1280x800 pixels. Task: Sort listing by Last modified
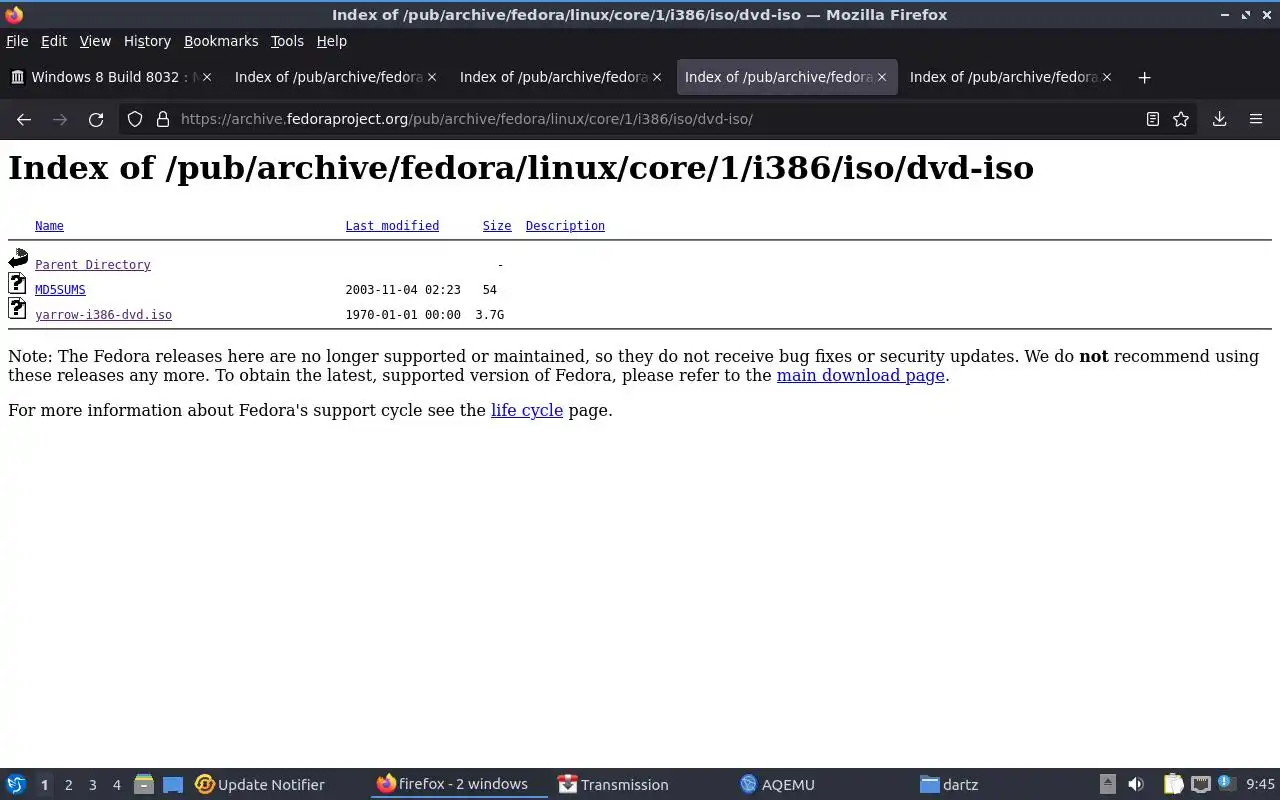pos(392,226)
